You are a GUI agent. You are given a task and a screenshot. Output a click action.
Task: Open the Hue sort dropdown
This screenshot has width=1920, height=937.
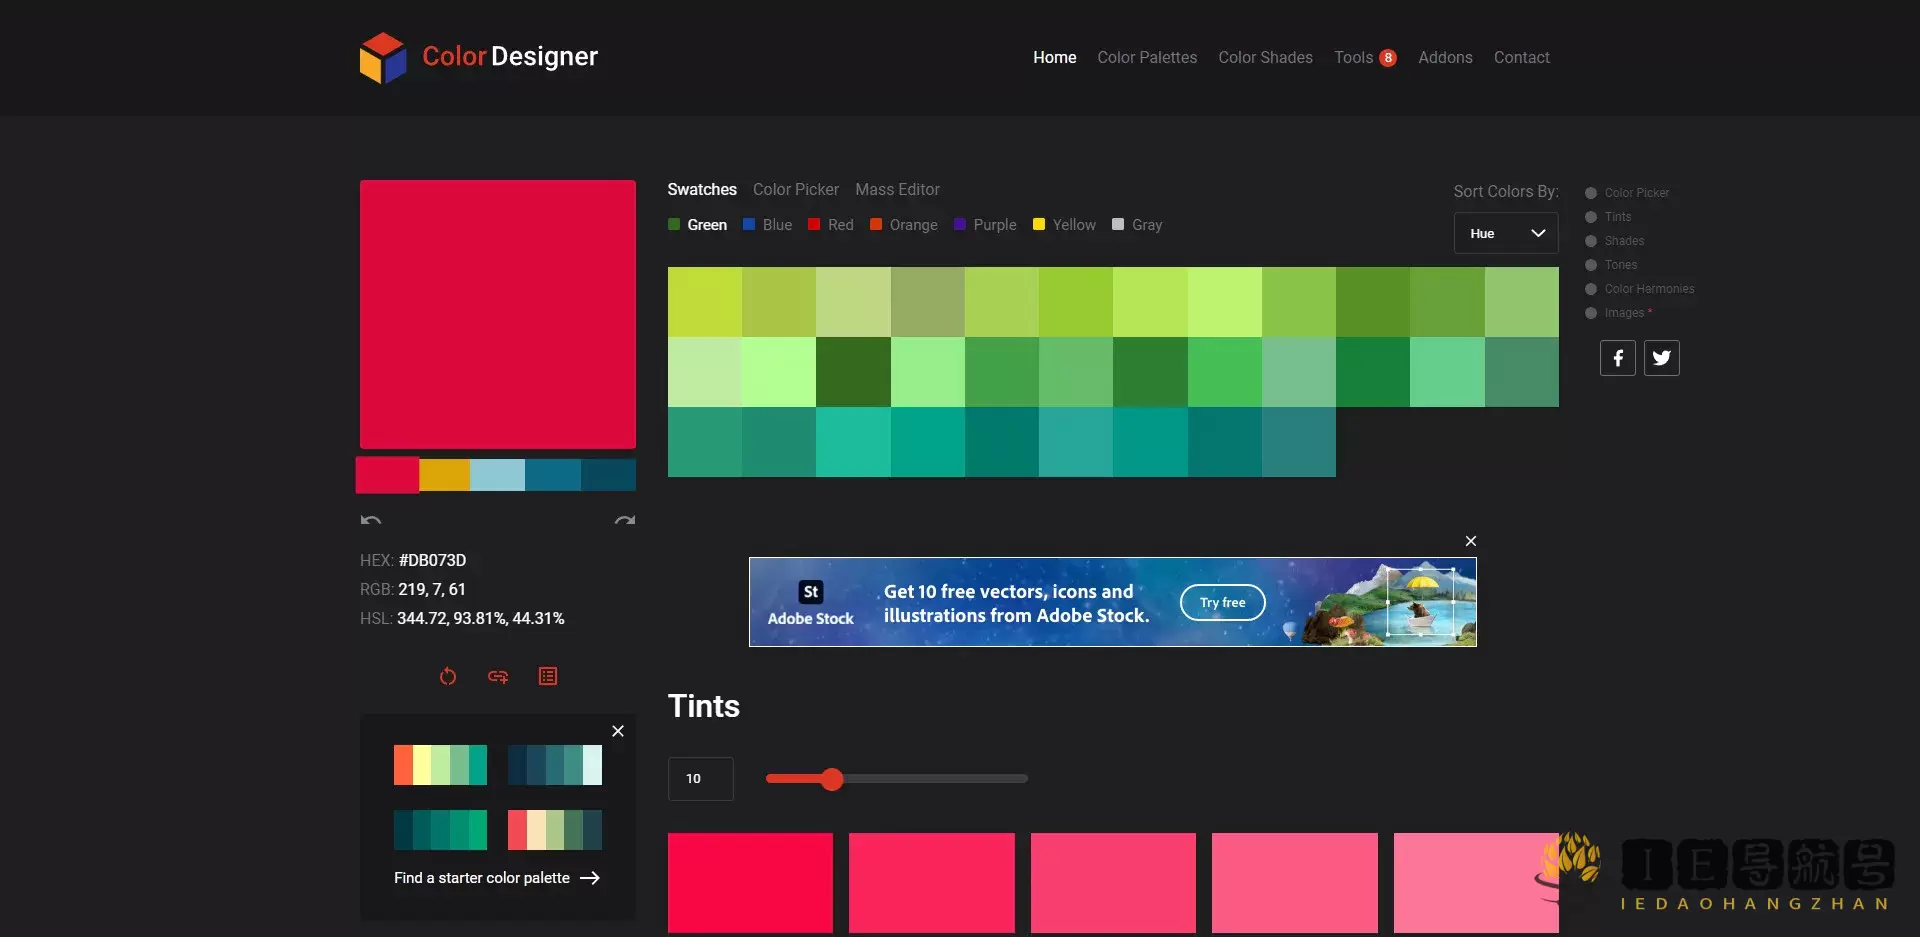click(x=1505, y=232)
